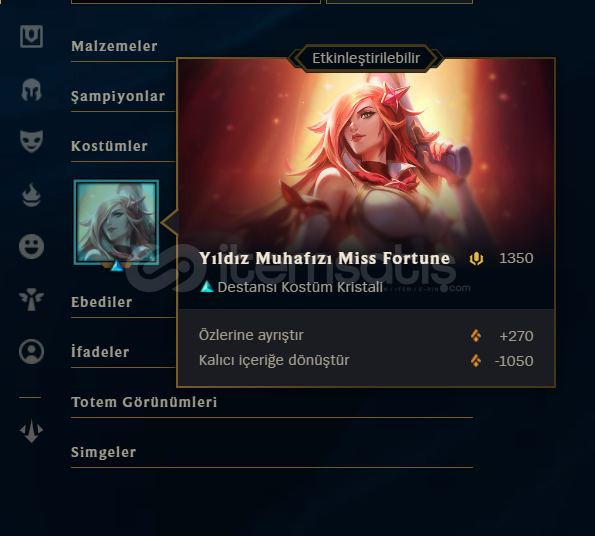Expand the Malzemeler section
Image resolution: width=595 pixels, height=536 pixels.
point(114,46)
